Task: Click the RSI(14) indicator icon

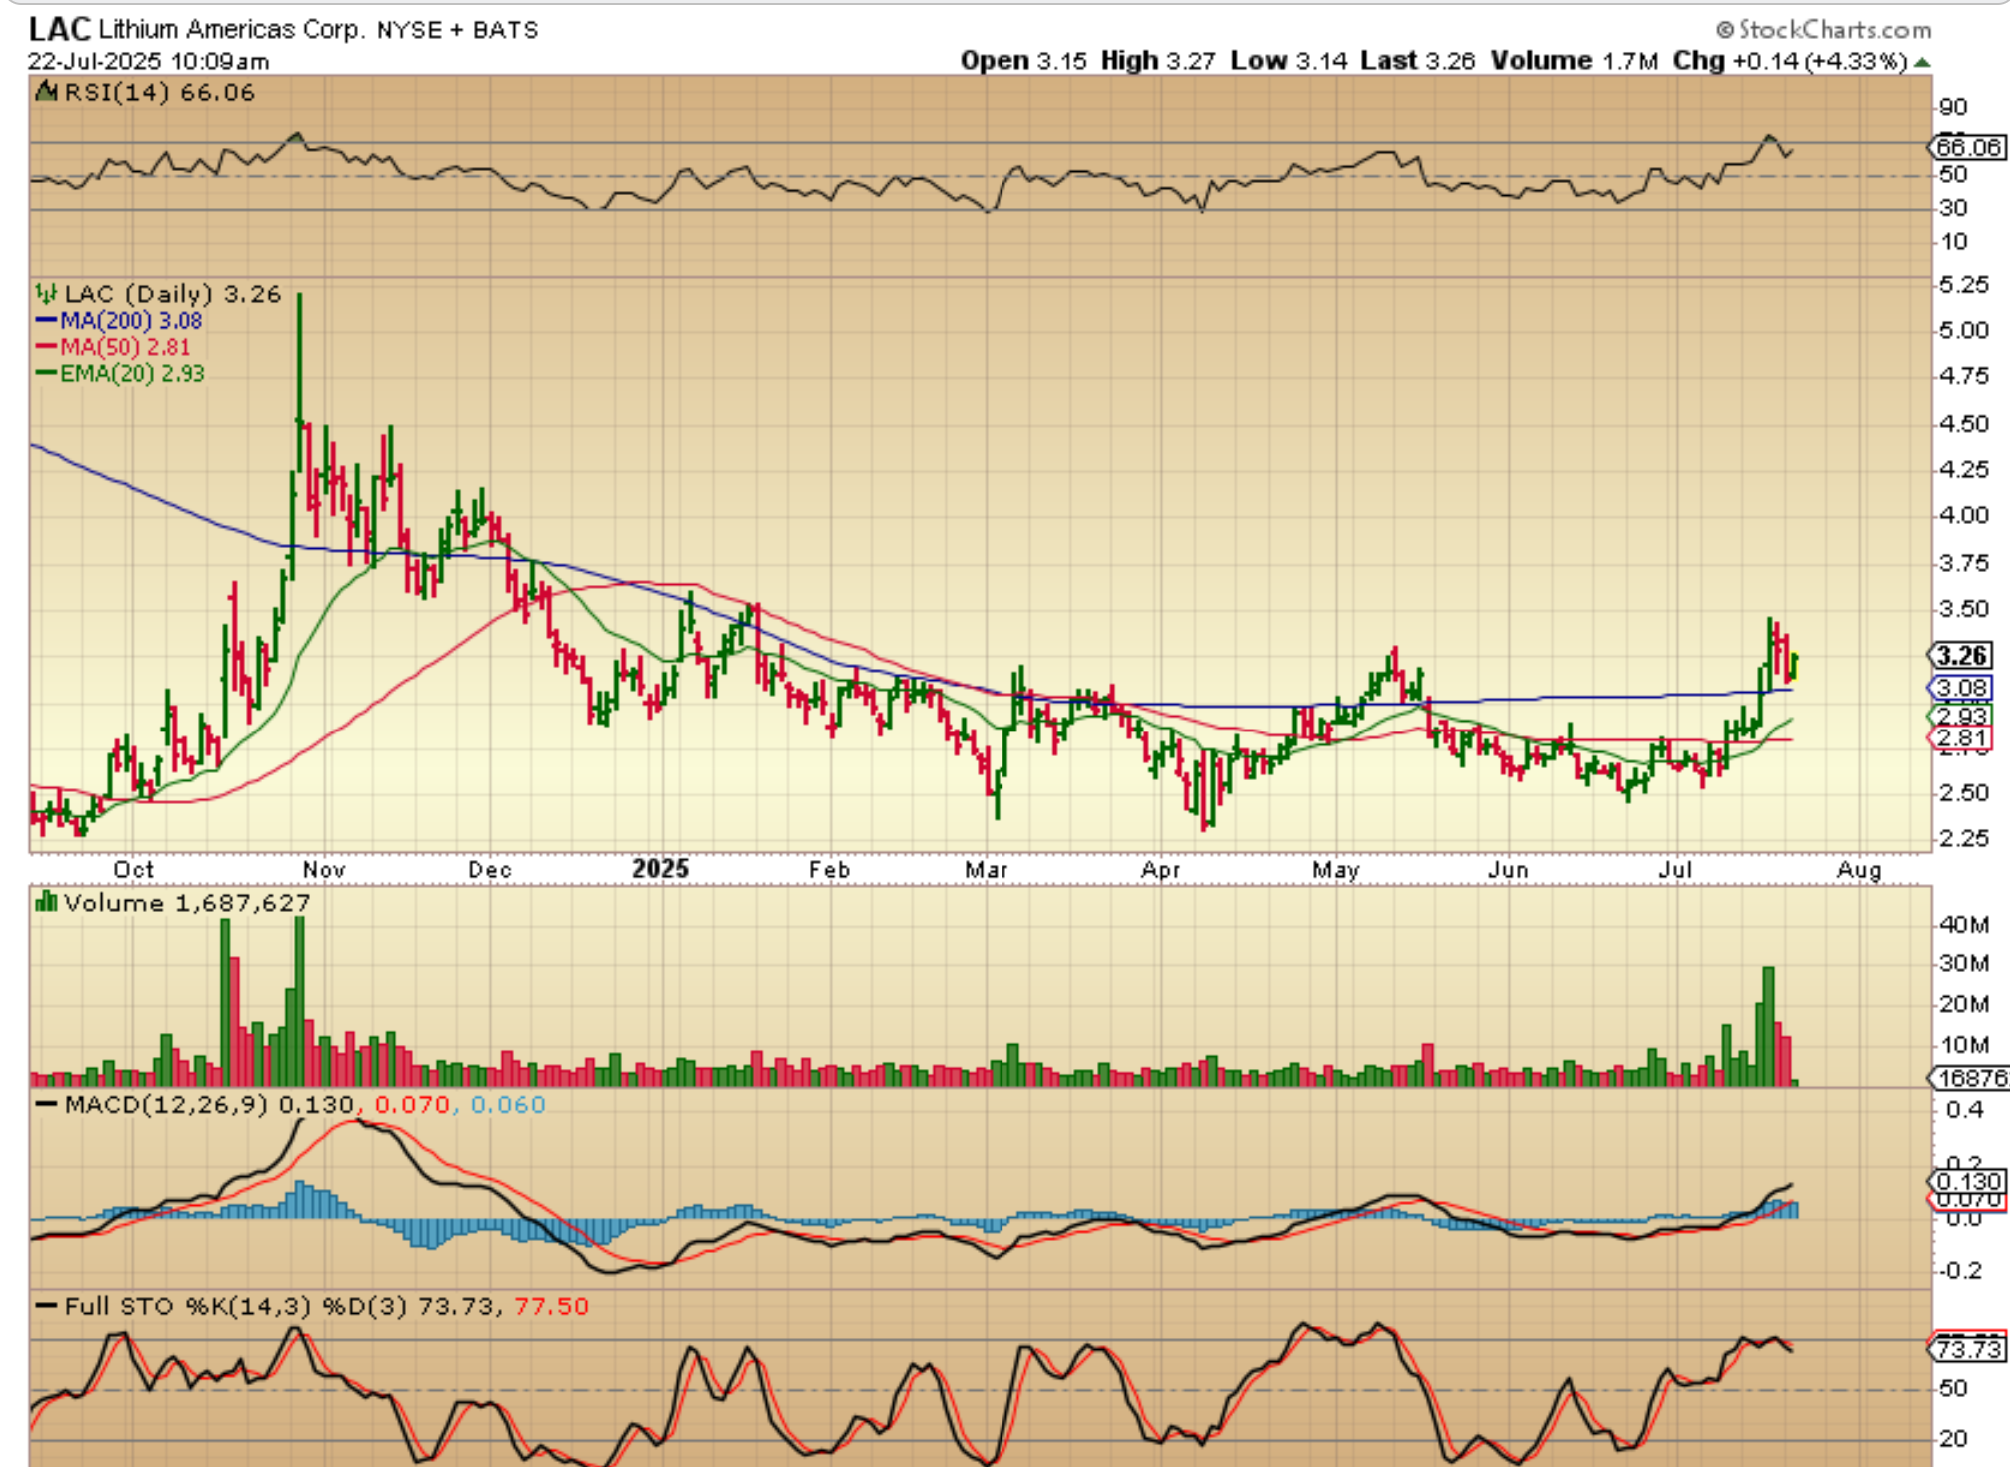Action: coord(46,93)
